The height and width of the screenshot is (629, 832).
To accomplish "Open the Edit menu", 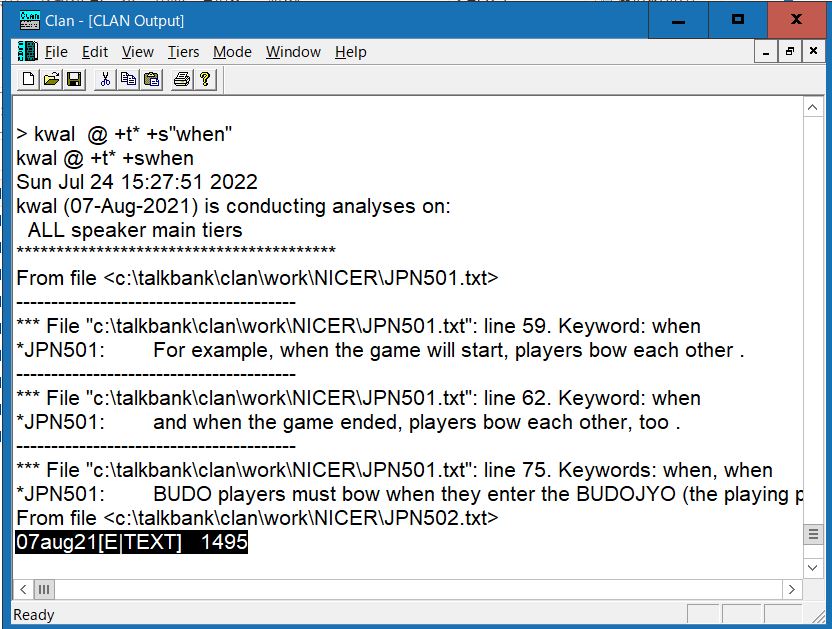I will [x=95, y=52].
